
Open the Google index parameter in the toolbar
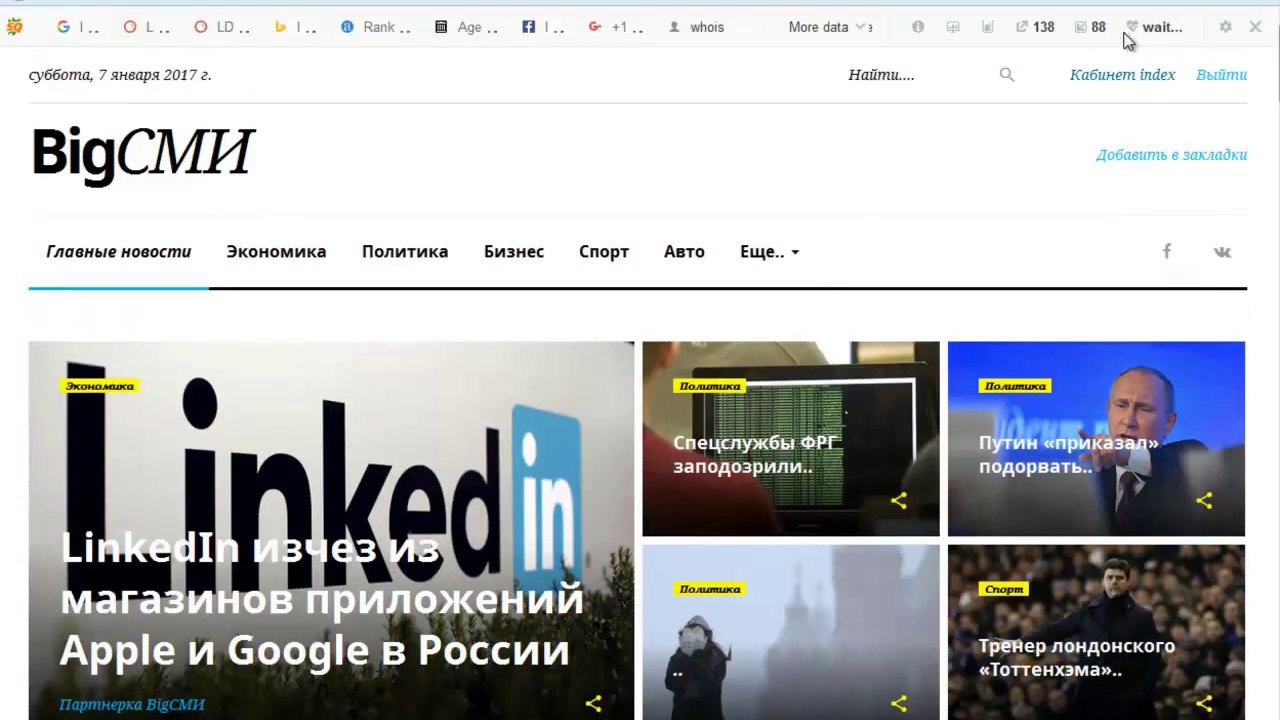77,27
